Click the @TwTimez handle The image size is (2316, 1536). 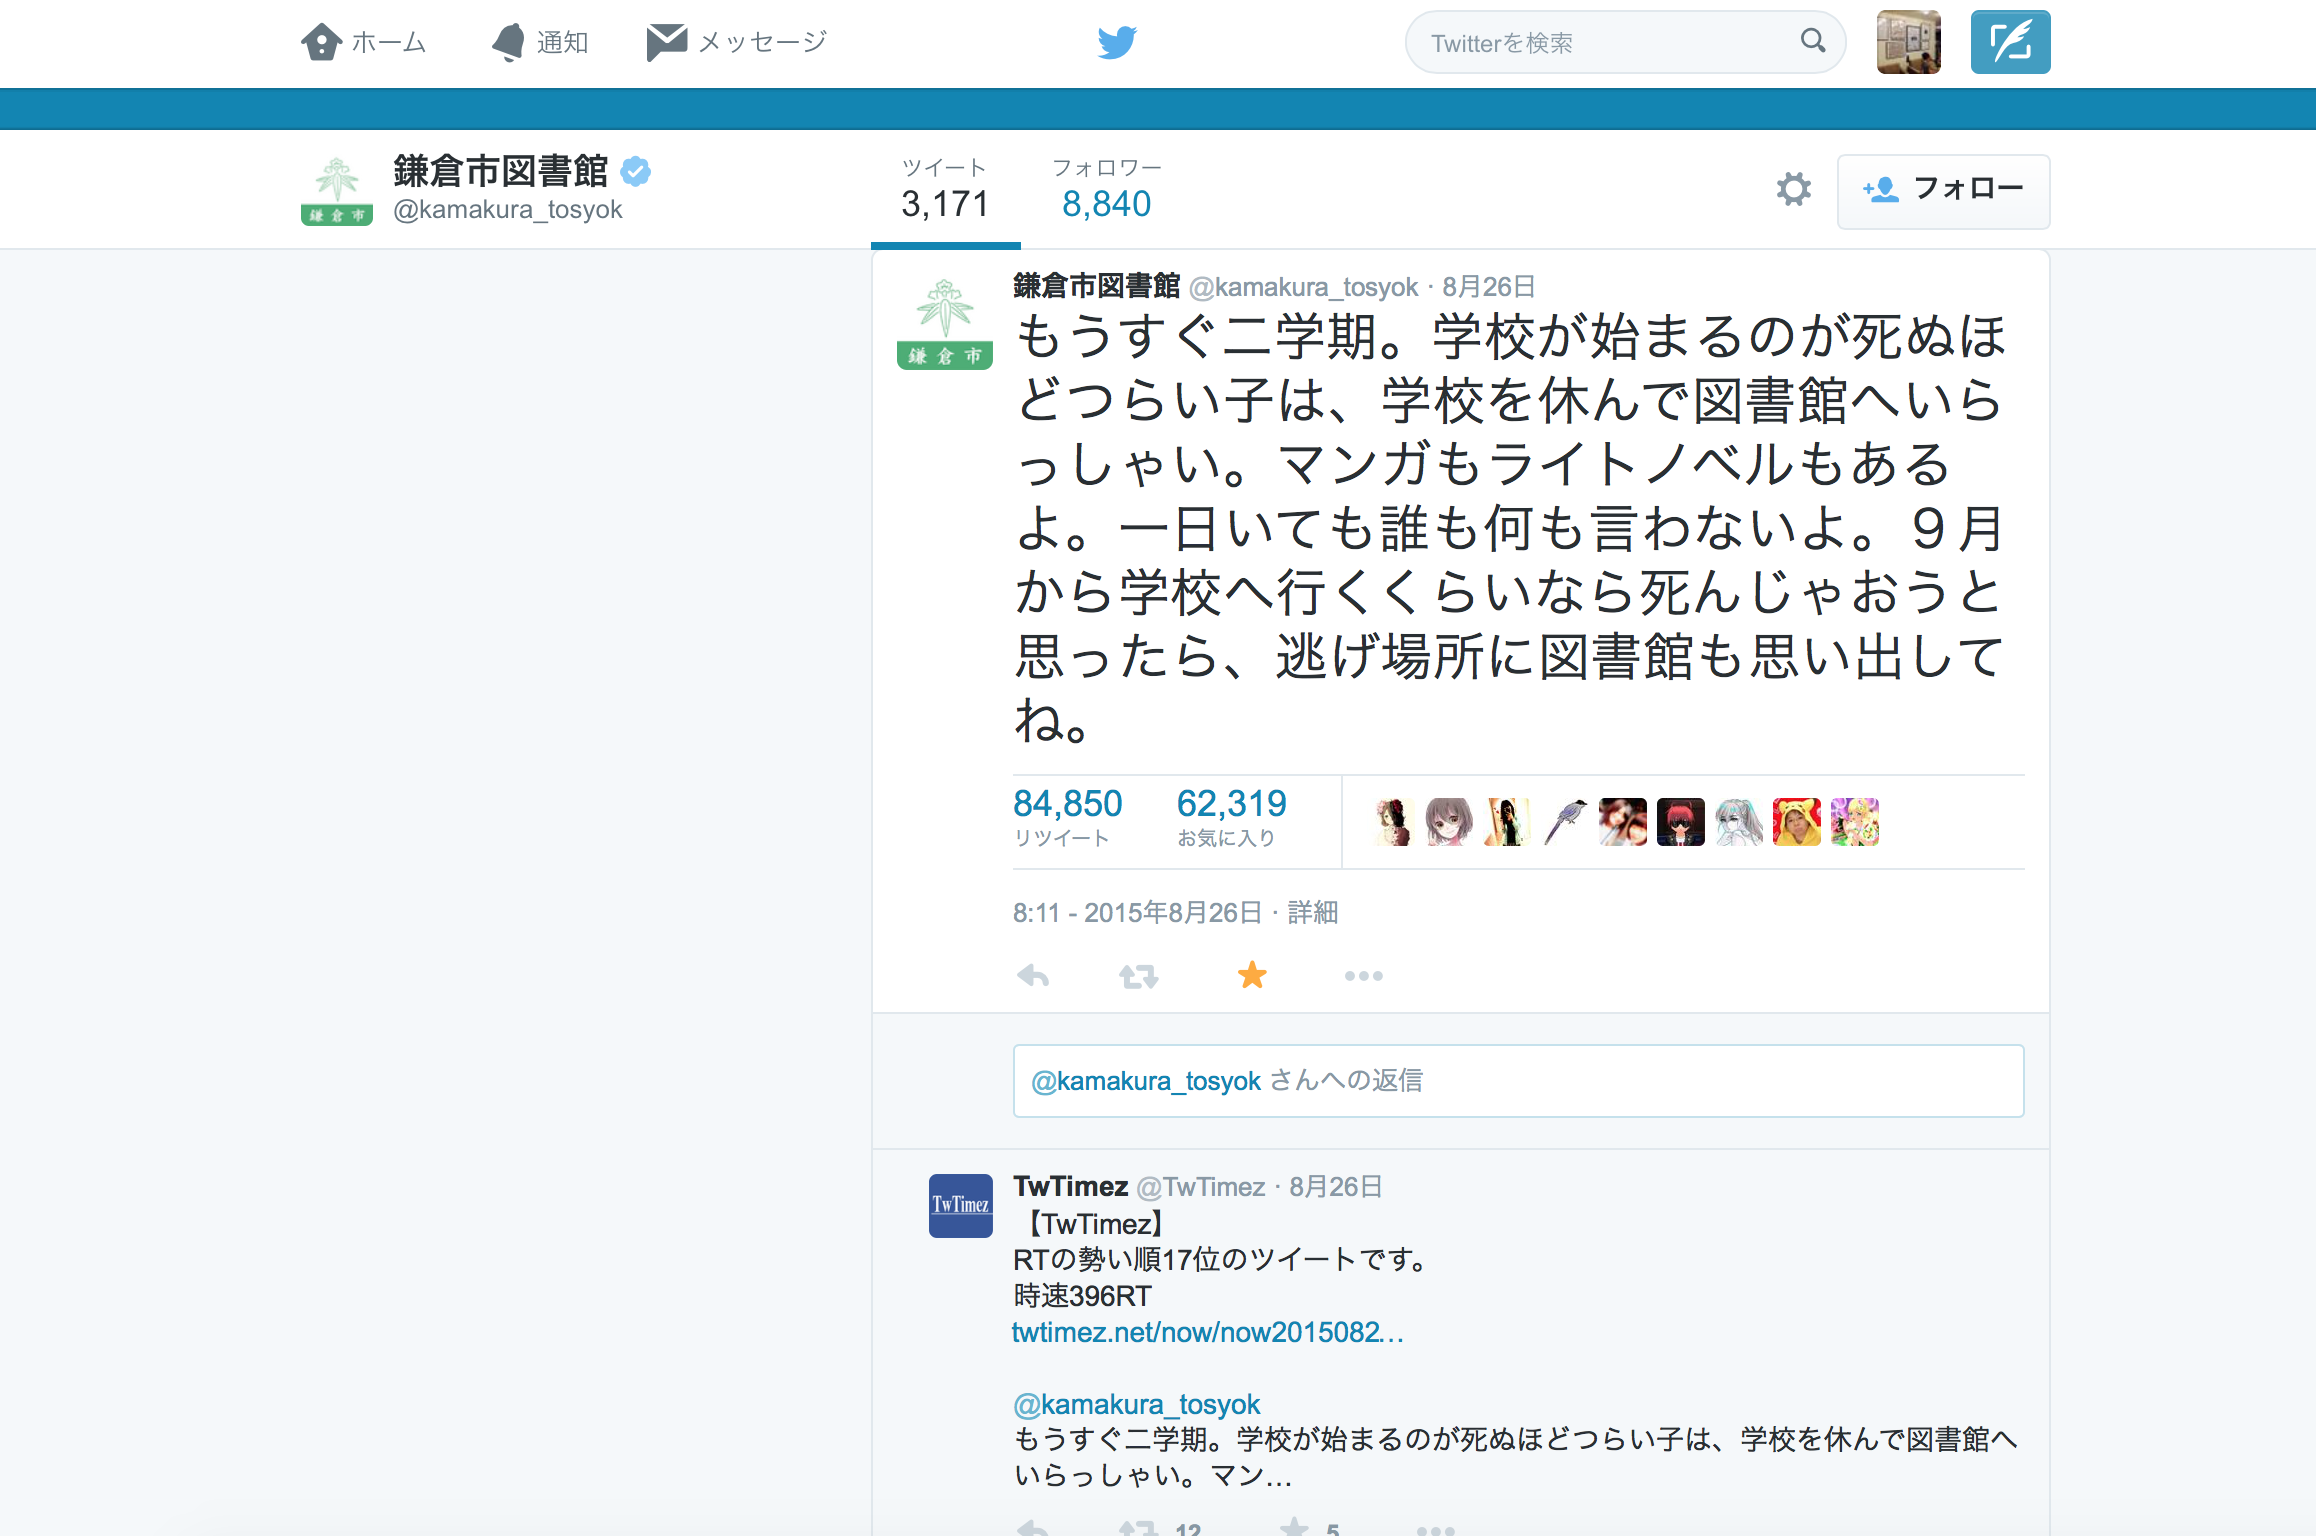coord(1201,1187)
